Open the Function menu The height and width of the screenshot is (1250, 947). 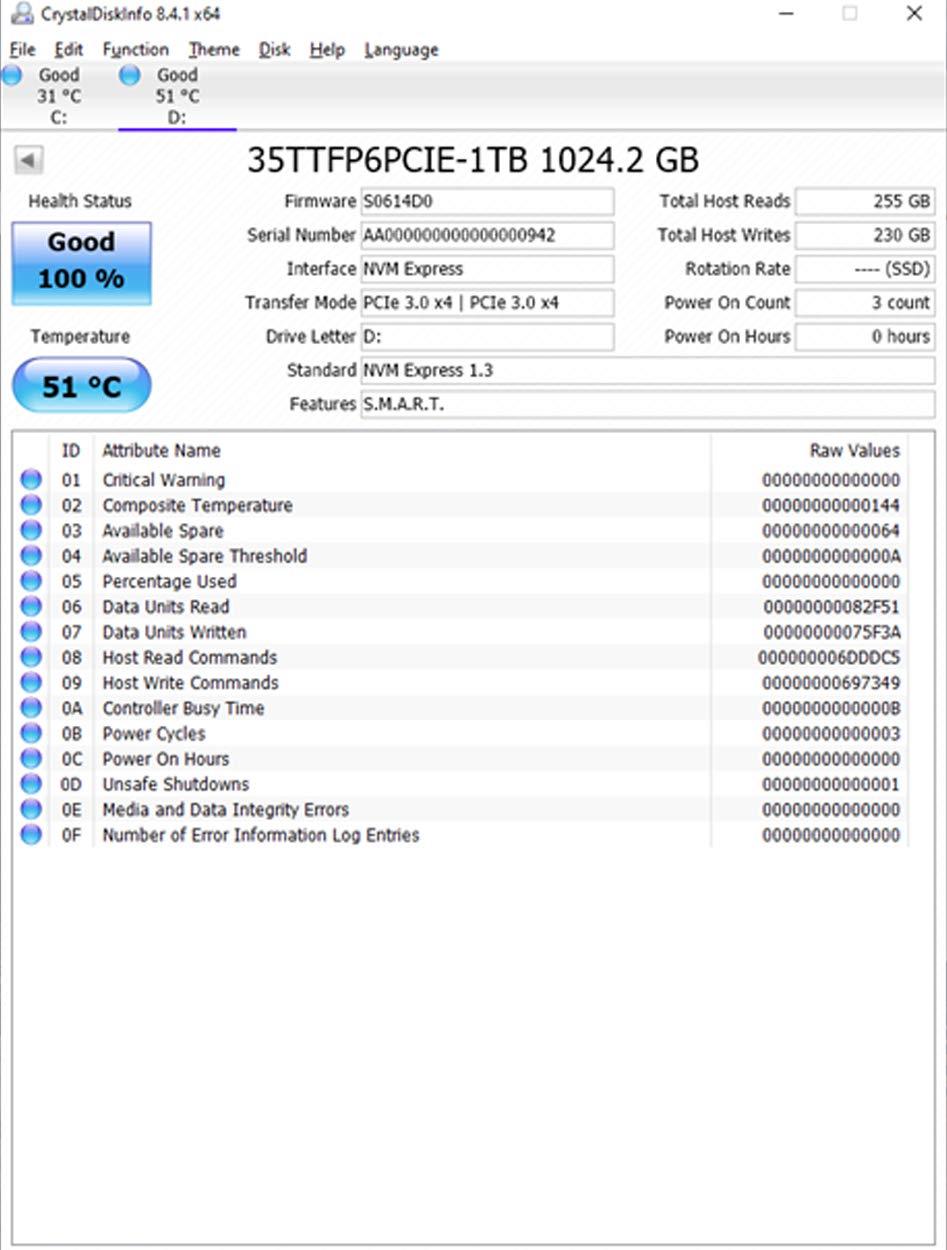click(x=135, y=49)
